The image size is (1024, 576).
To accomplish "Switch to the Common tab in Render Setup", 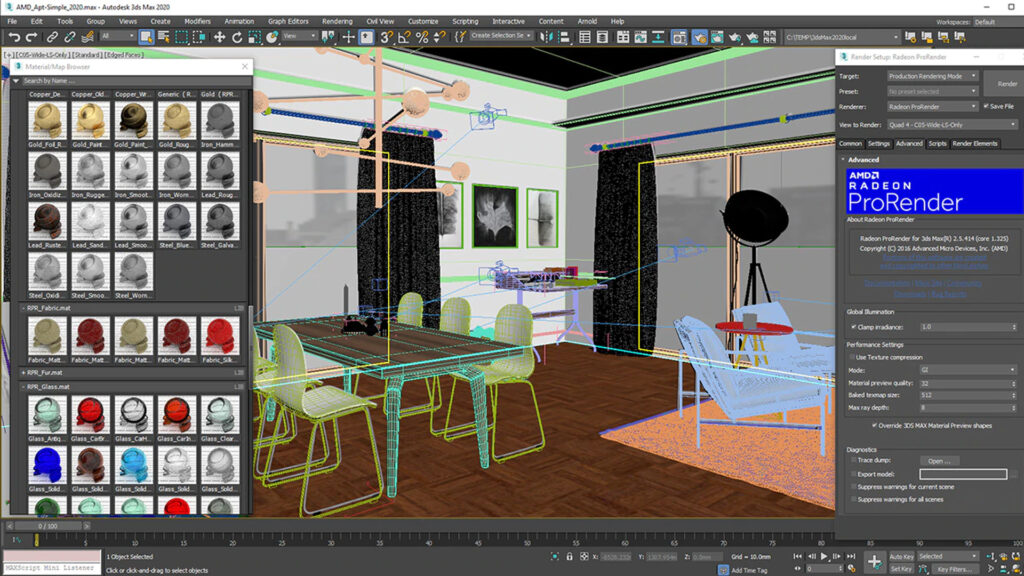I will click(x=850, y=144).
